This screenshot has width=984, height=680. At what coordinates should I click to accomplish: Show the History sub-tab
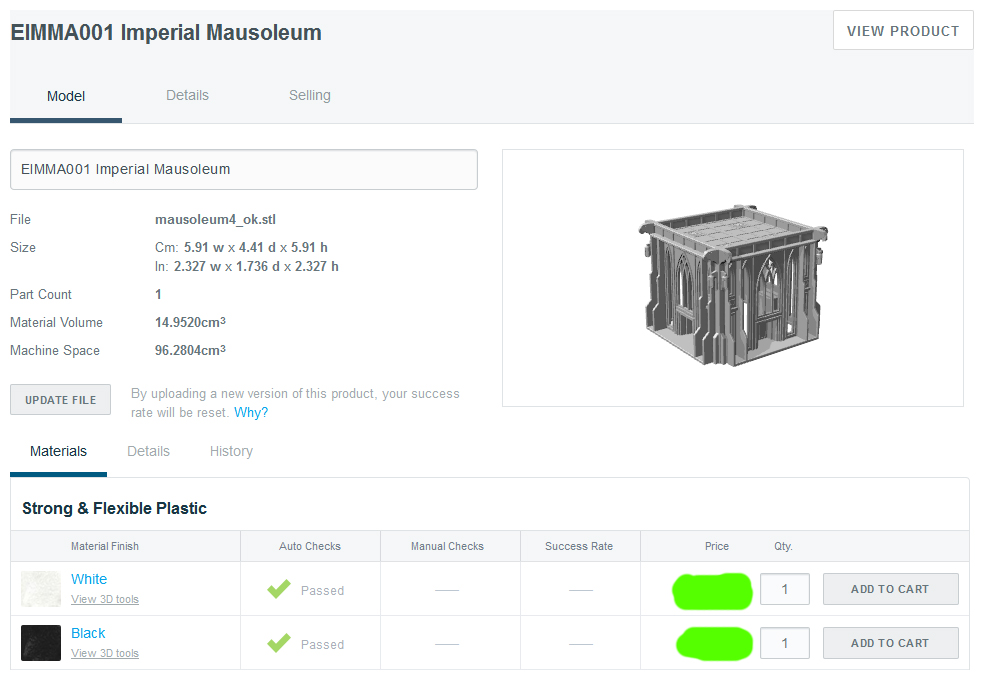[231, 451]
